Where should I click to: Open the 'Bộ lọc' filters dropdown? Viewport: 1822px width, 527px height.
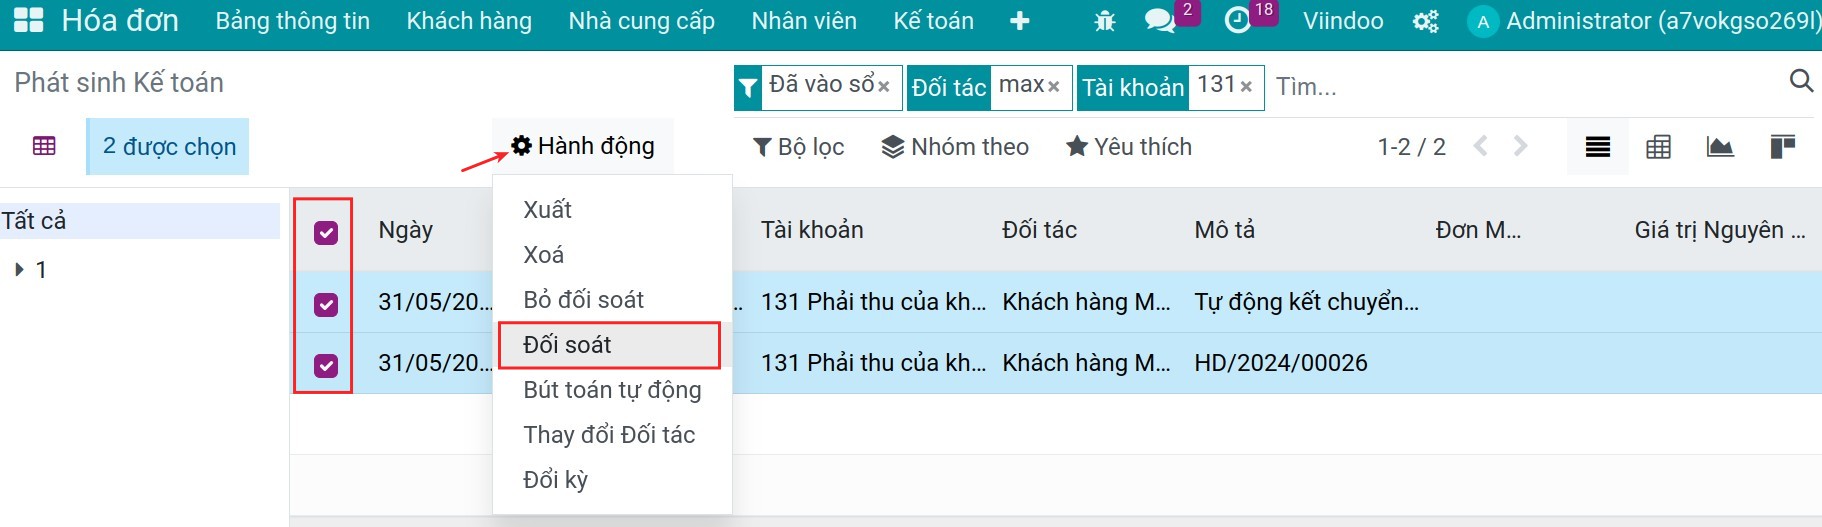[798, 147]
